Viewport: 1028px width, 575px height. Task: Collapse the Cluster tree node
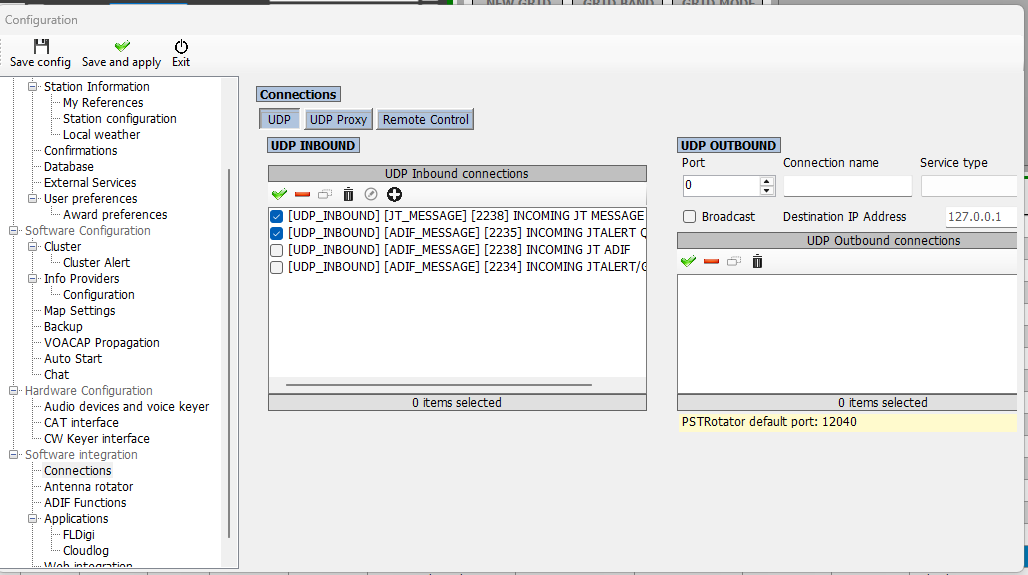[x=32, y=247]
